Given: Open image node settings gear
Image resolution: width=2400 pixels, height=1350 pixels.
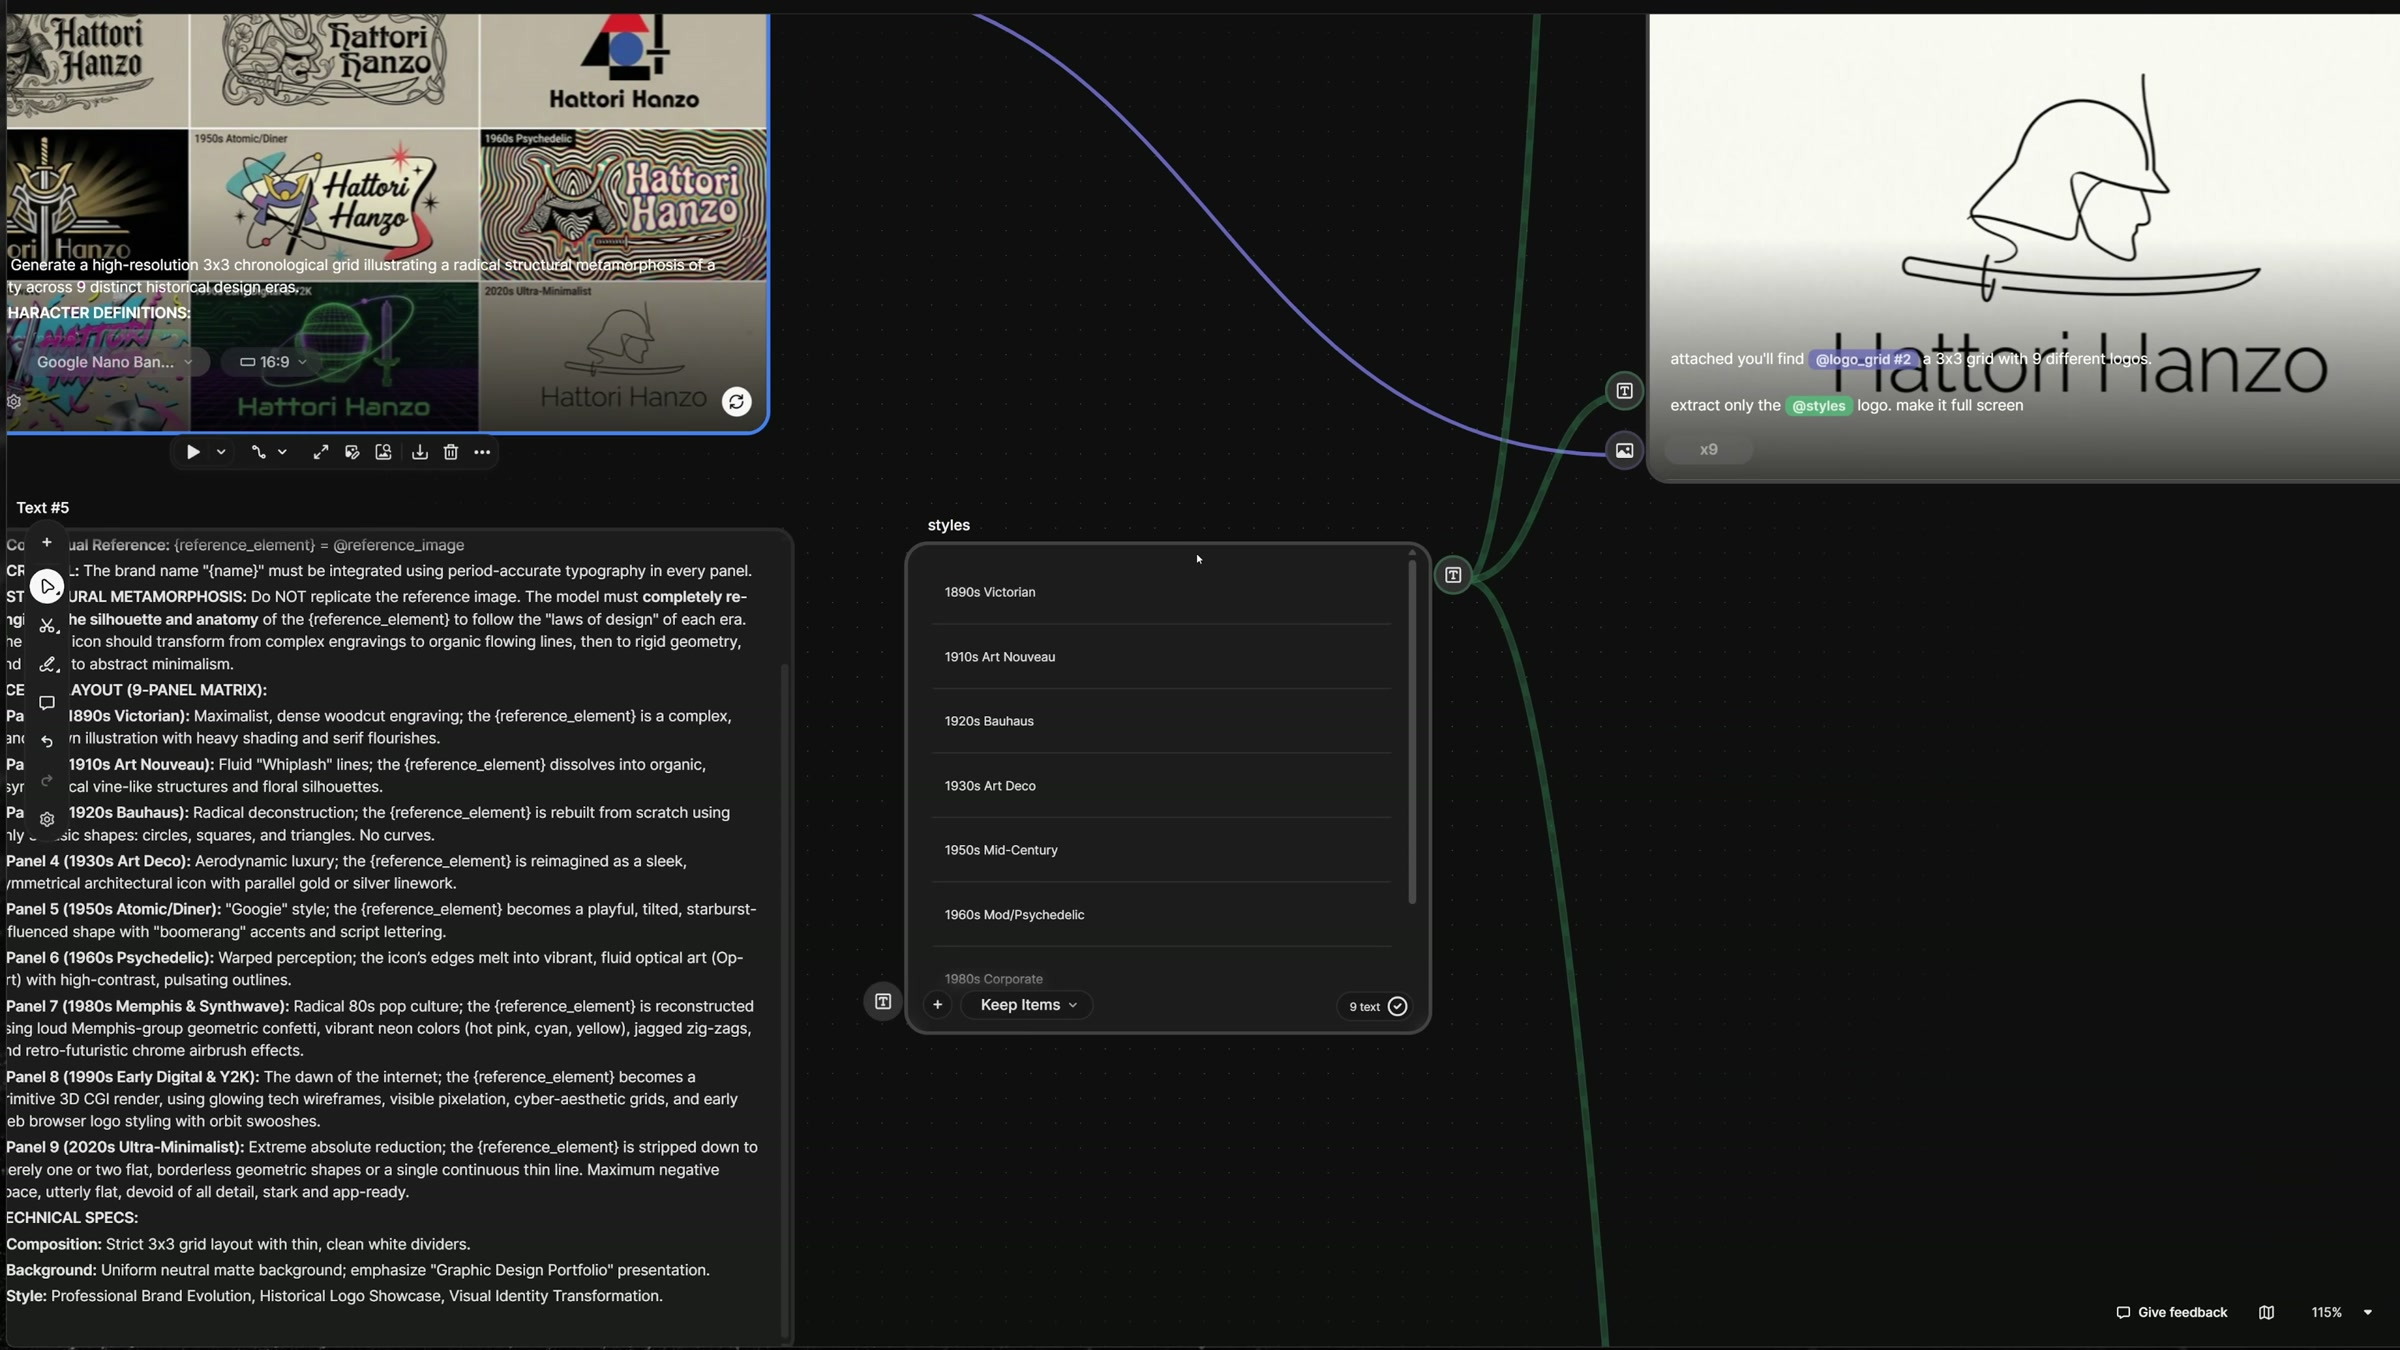Looking at the screenshot, I should pyautogui.click(x=14, y=402).
